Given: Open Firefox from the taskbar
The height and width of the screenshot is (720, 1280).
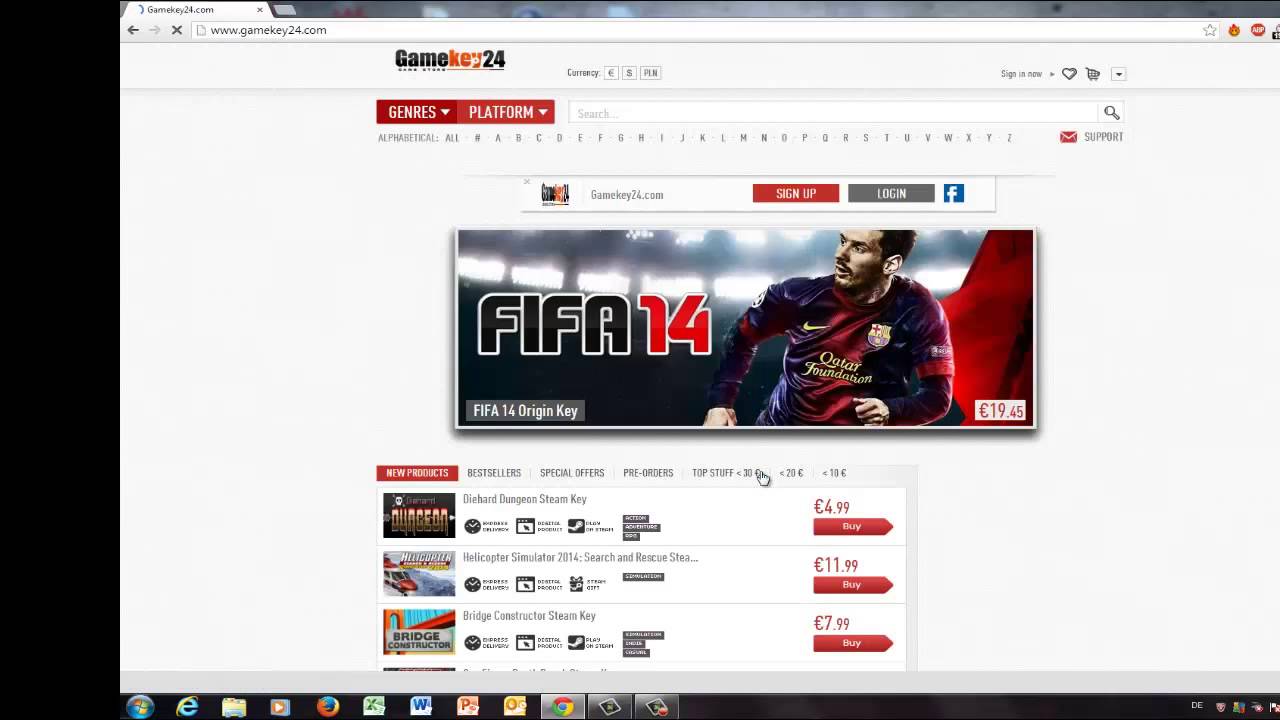Looking at the screenshot, I should click(x=327, y=707).
